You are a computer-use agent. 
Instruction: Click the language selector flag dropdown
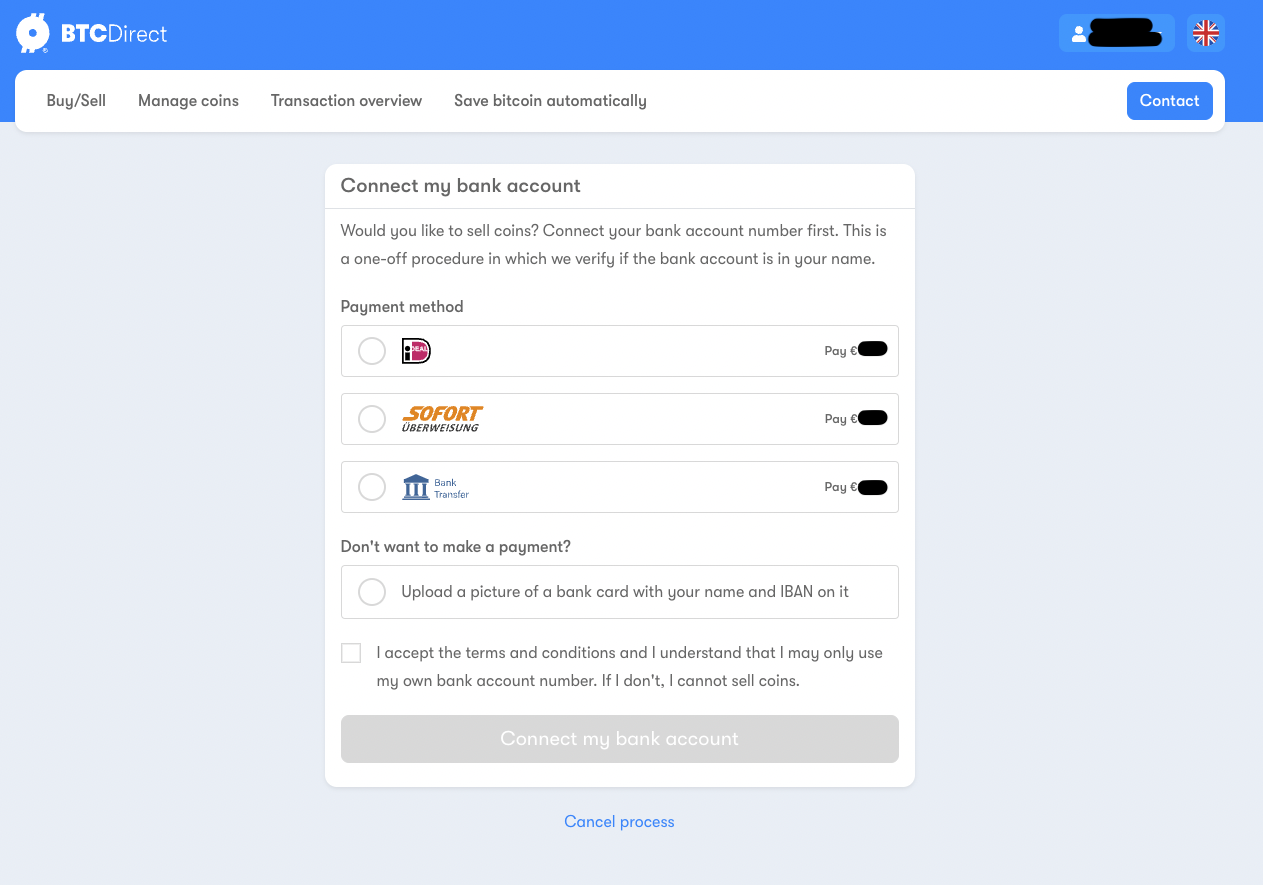[x=1206, y=33]
